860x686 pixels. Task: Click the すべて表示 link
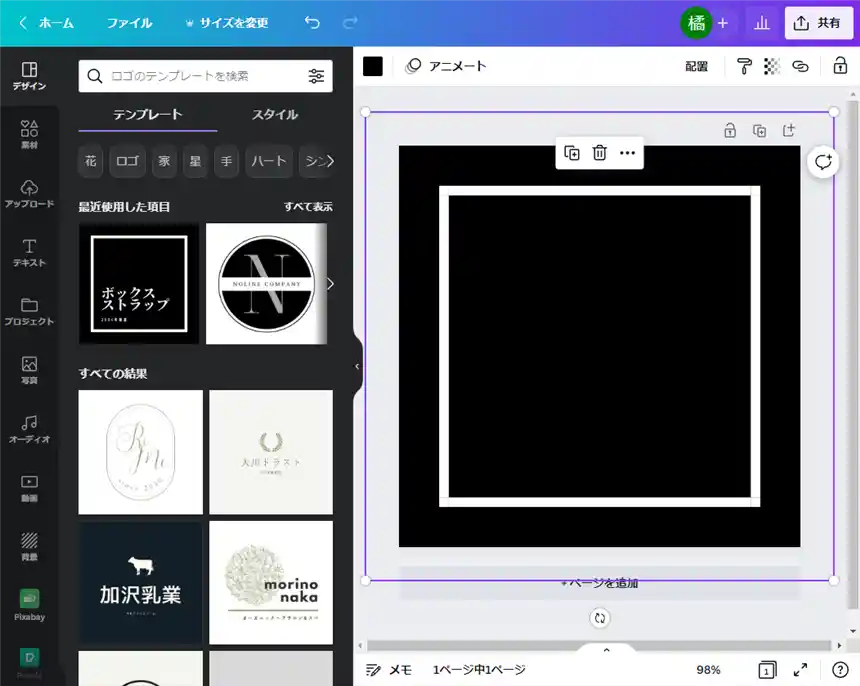pyautogui.click(x=308, y=207)
